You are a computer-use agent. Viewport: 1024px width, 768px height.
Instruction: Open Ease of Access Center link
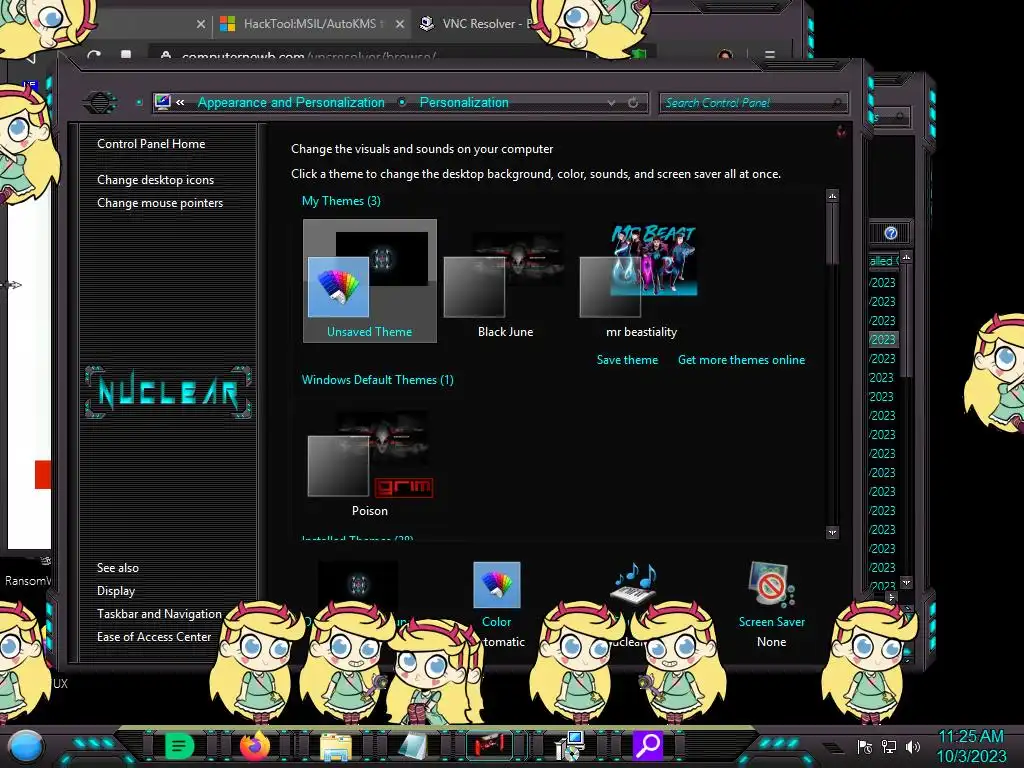coord(154,637)
